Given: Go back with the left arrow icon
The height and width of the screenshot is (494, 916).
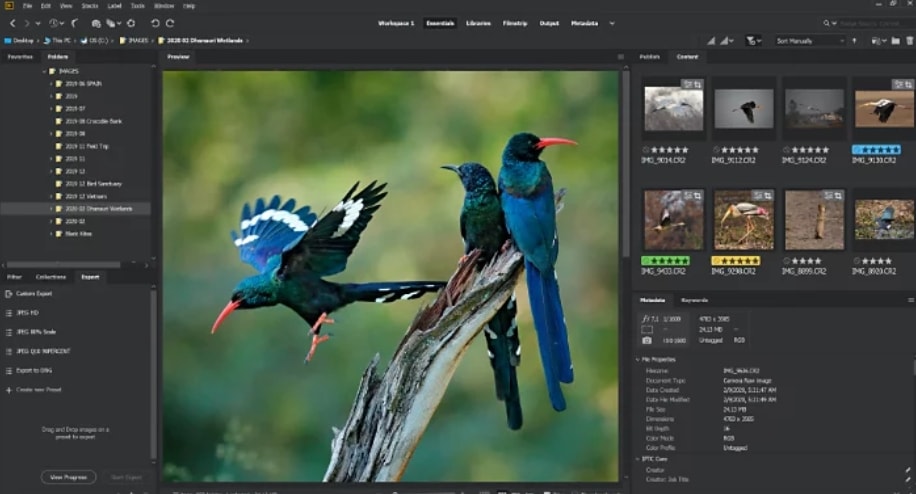Looking at the screenshot, I should [13, 23].
